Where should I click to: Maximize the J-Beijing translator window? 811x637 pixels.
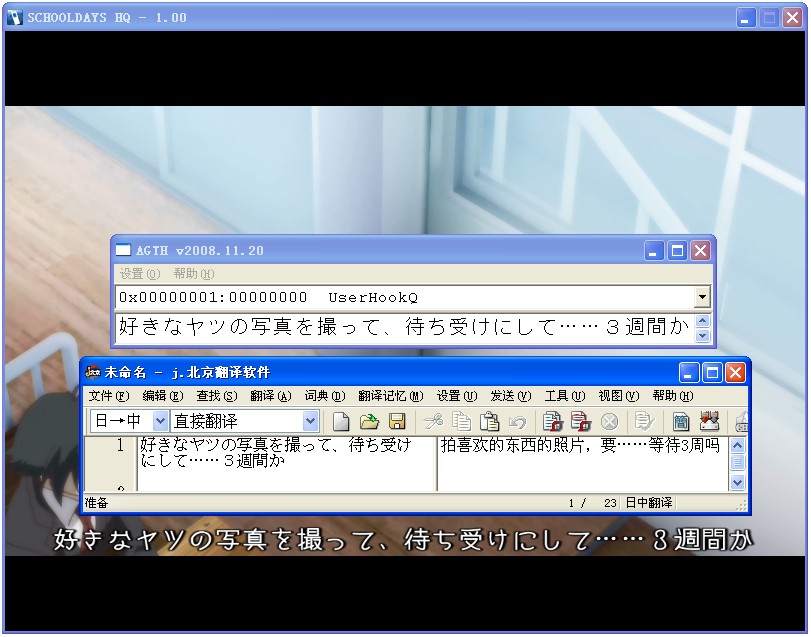712,372
